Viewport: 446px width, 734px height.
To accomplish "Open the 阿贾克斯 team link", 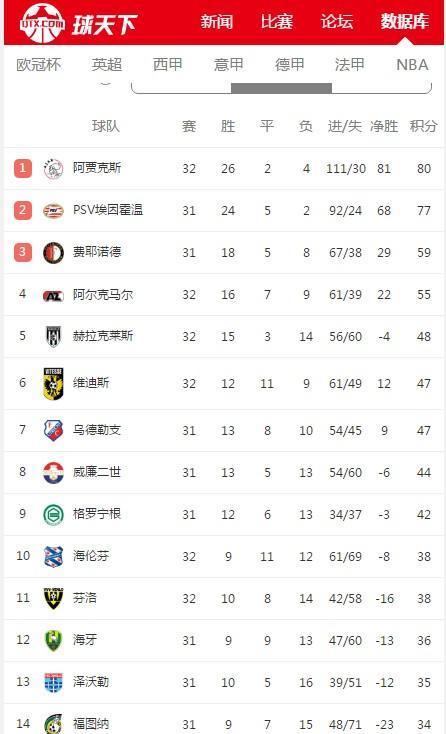I will tap(97, 168).
